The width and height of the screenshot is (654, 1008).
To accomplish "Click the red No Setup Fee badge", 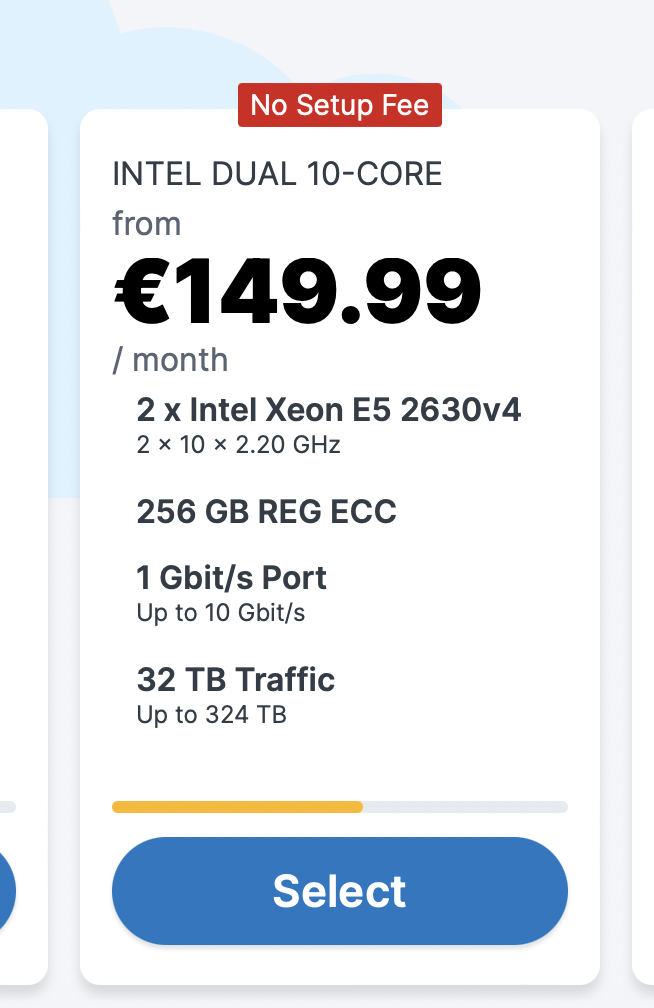I will click(339, 105).
